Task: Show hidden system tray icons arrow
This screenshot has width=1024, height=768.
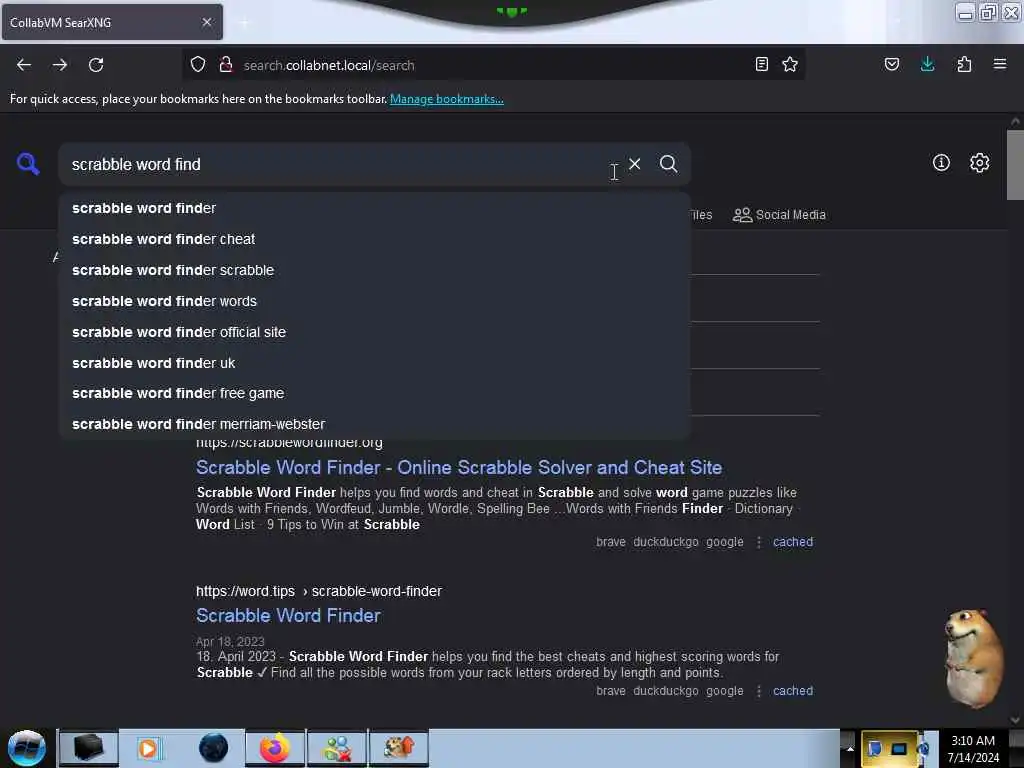Action: (850, 749)
